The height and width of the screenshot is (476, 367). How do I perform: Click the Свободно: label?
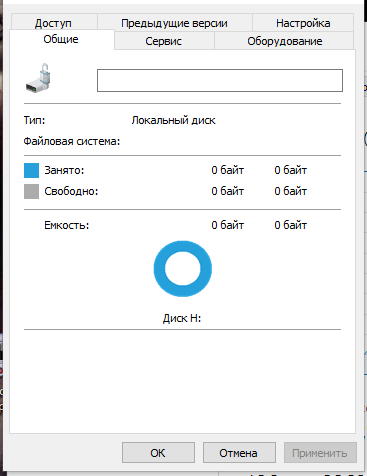point(71,191)
